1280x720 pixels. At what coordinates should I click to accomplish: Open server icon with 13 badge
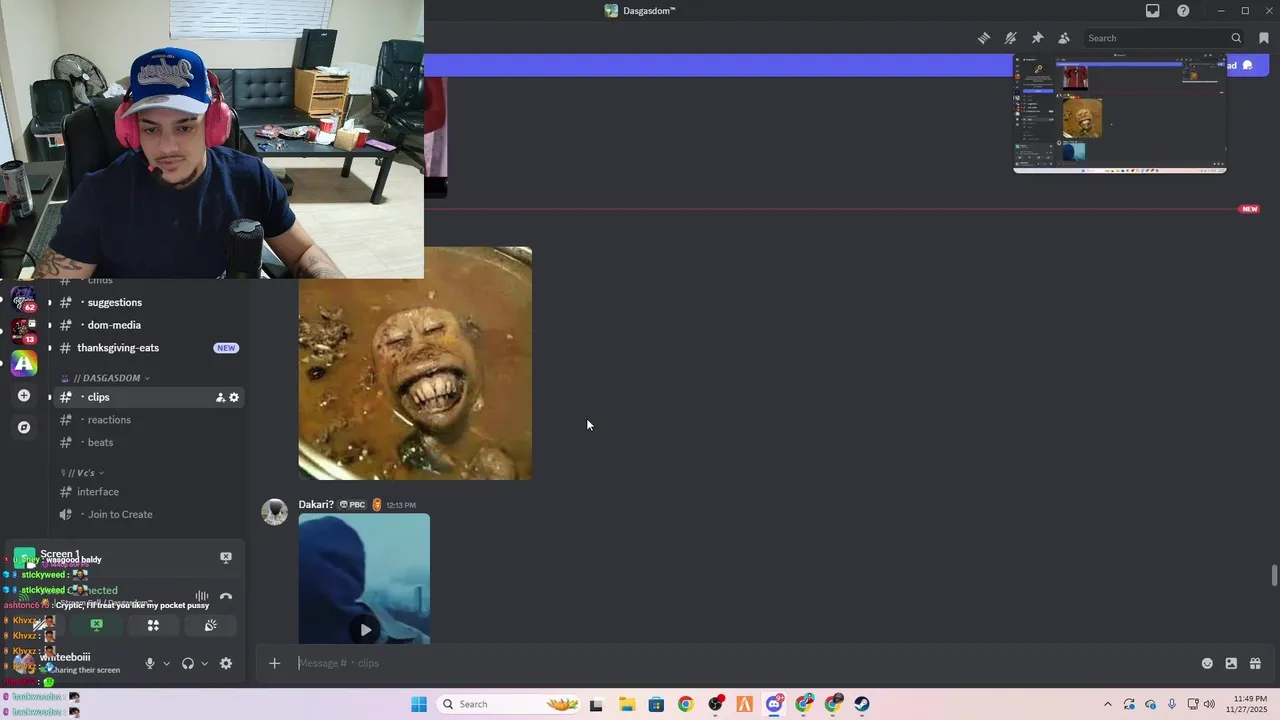pyautogui.click(x=24, y=331)
